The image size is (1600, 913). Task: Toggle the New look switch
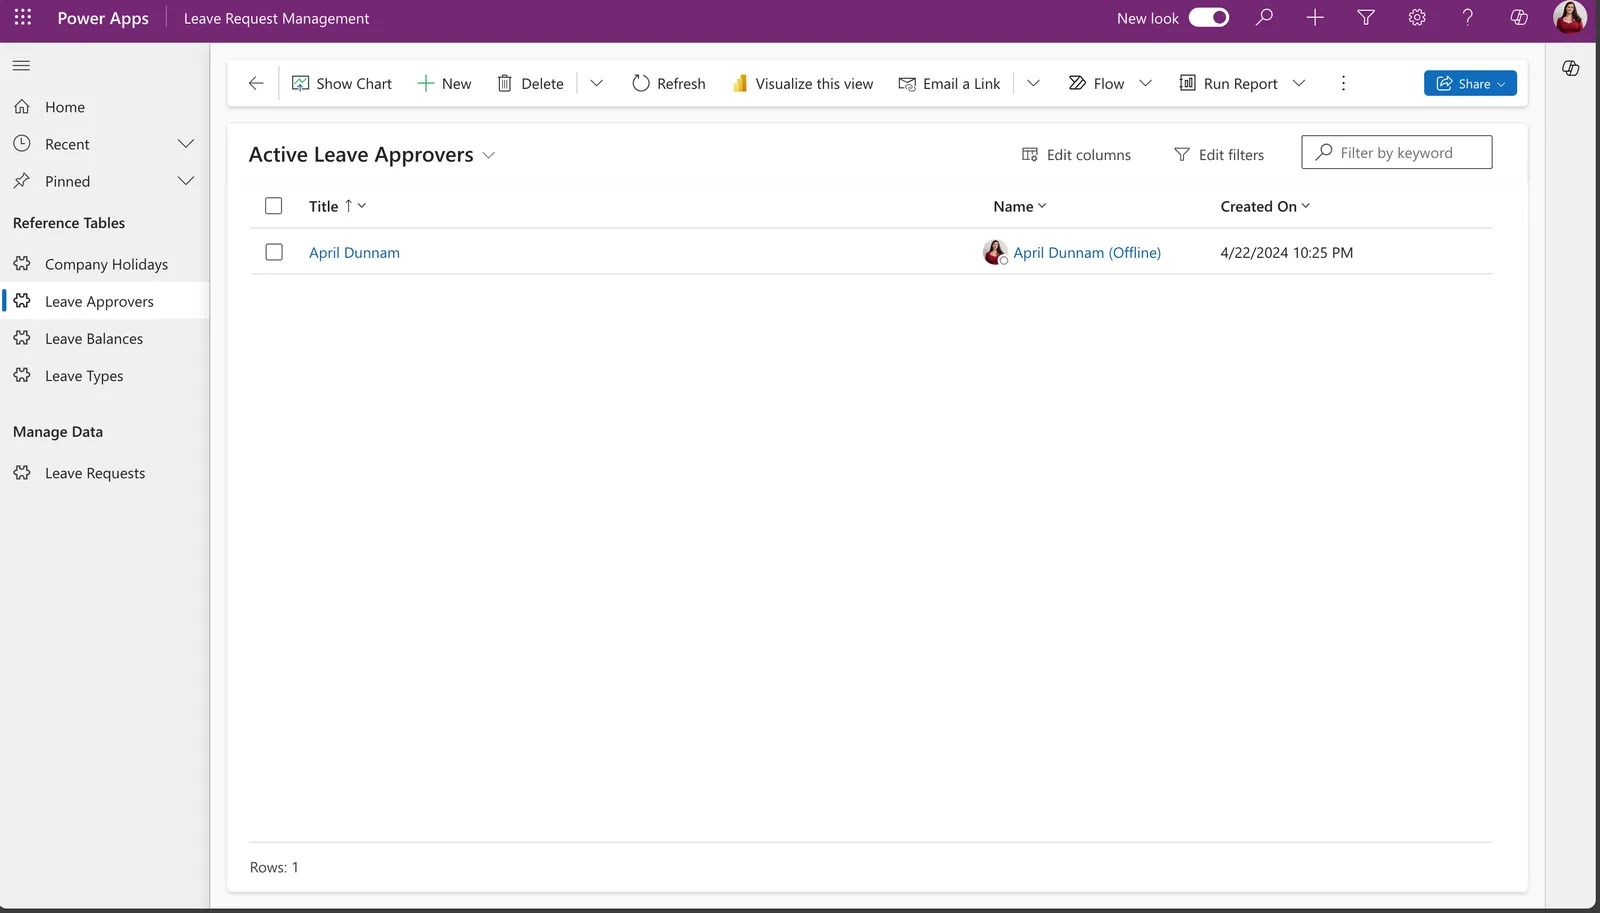1208,17
